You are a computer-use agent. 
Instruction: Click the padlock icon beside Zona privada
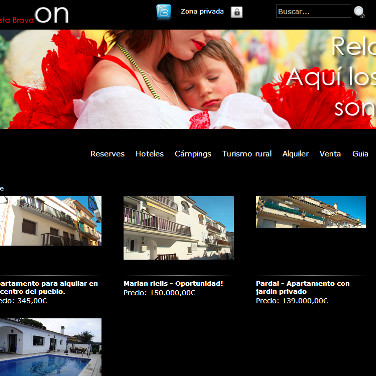coord(237,12)
